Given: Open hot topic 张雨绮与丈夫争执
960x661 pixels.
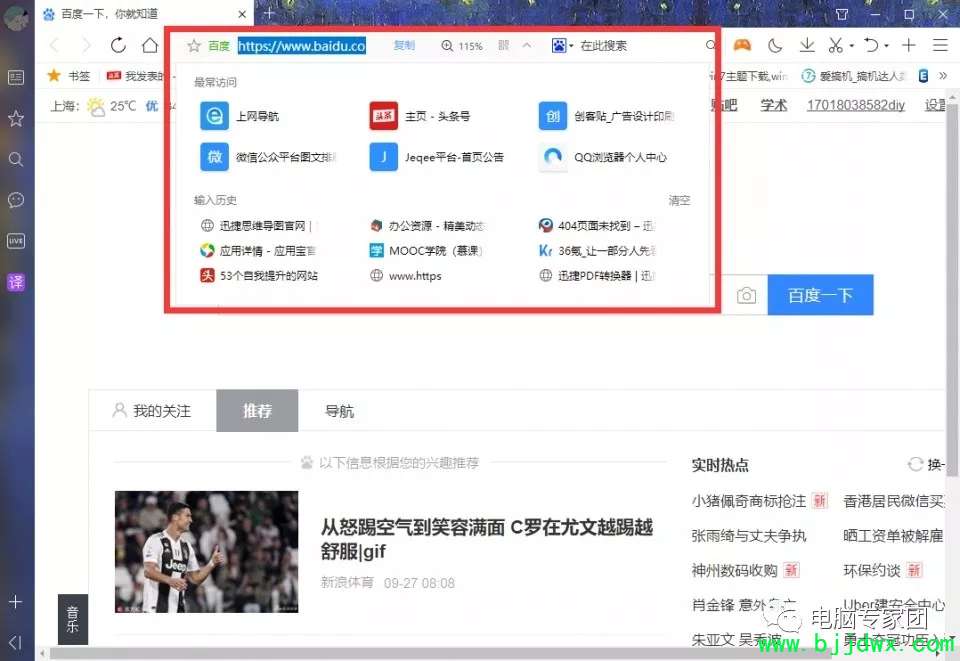Looking at the screenshot, I should tap(748, 536).
